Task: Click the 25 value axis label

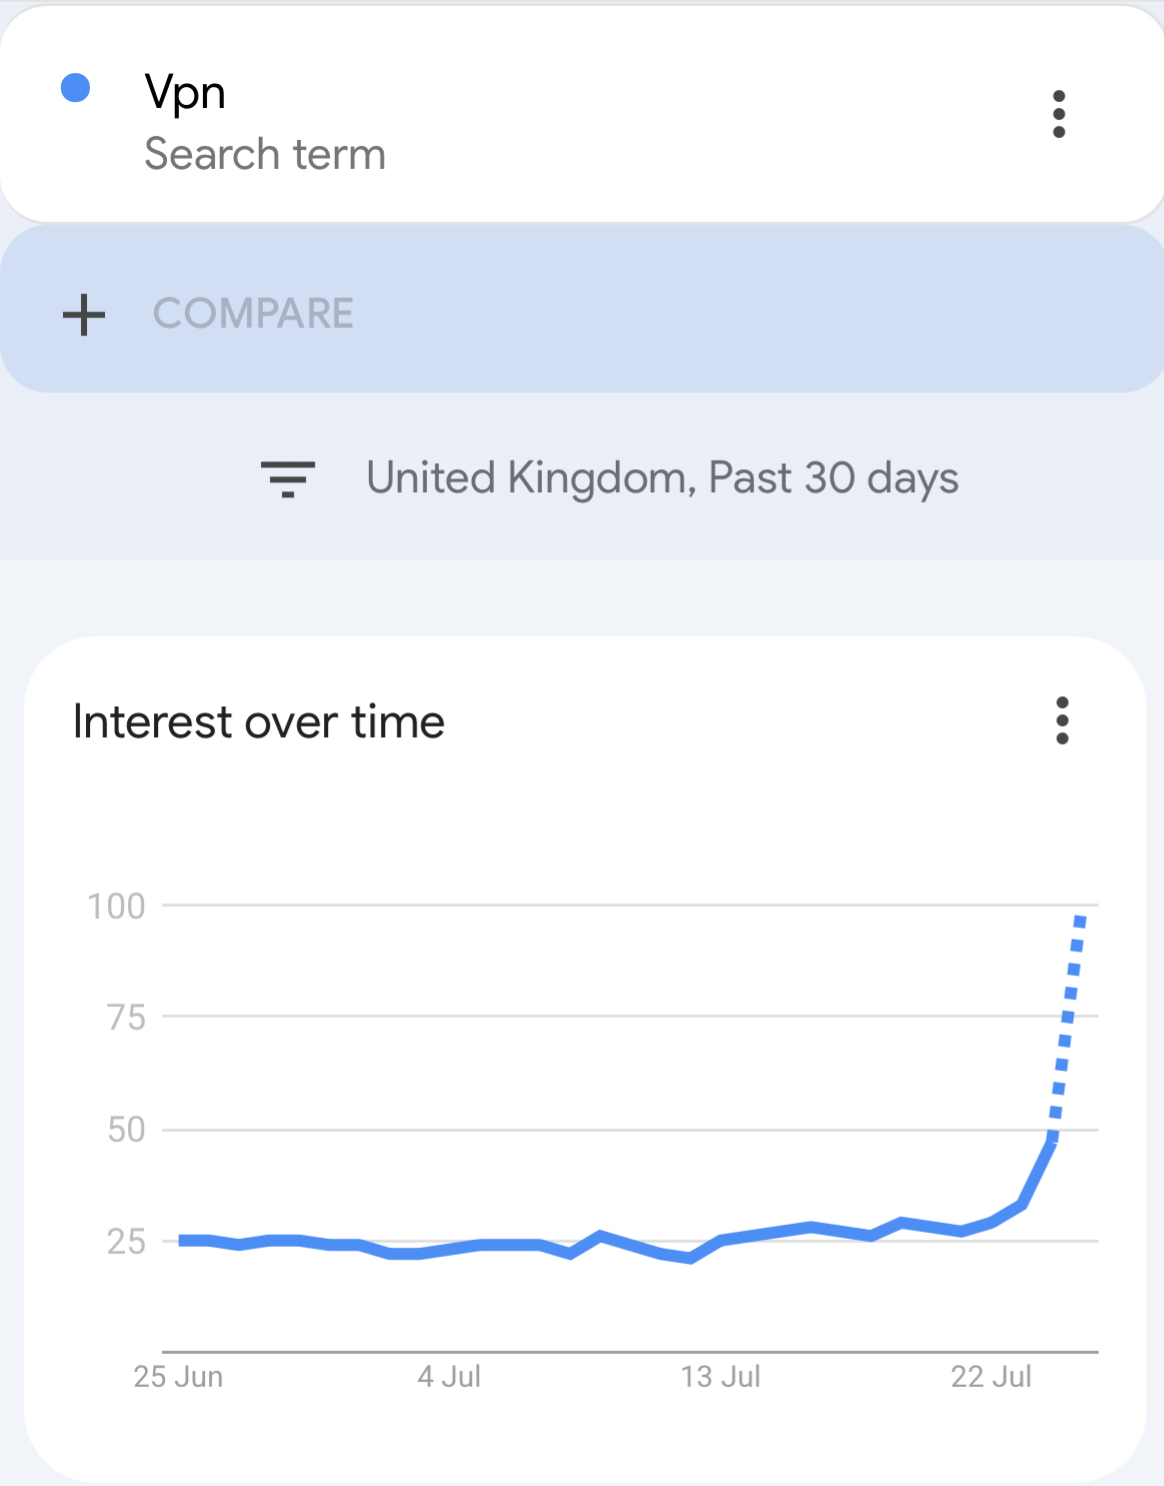Action: pos(126,1242)
